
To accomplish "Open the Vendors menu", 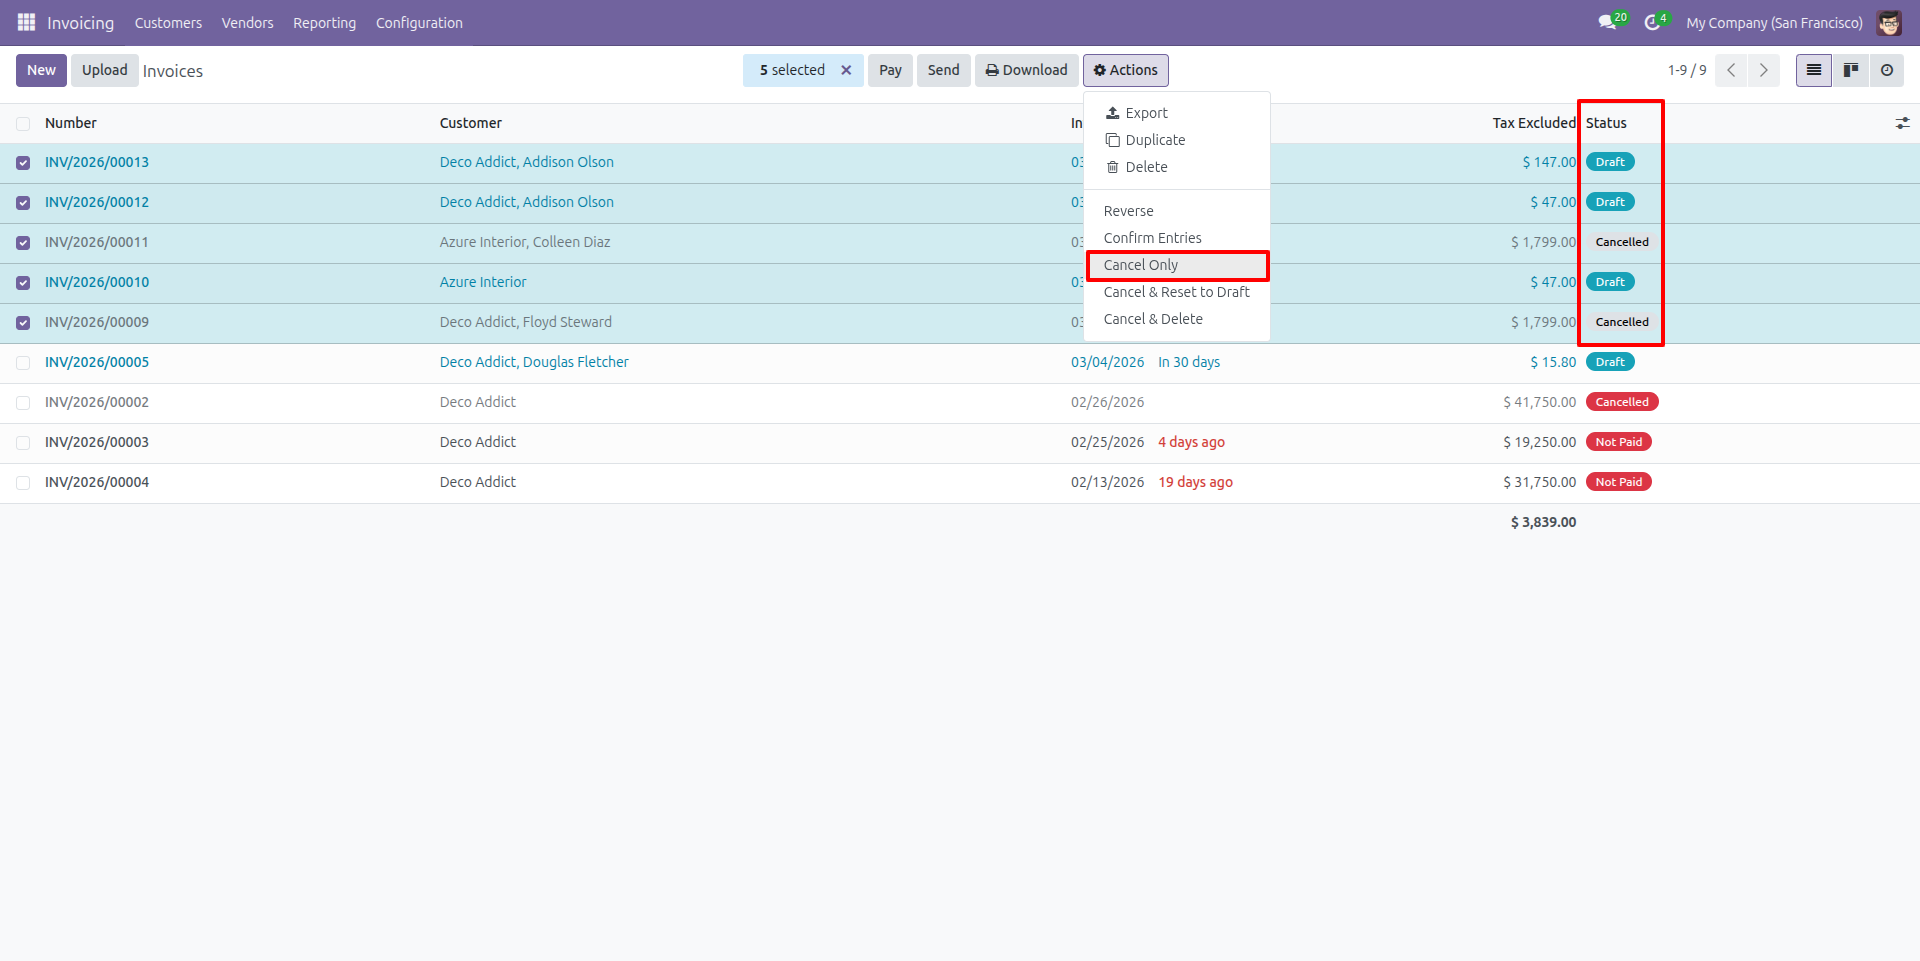I will tap(247, 22).
